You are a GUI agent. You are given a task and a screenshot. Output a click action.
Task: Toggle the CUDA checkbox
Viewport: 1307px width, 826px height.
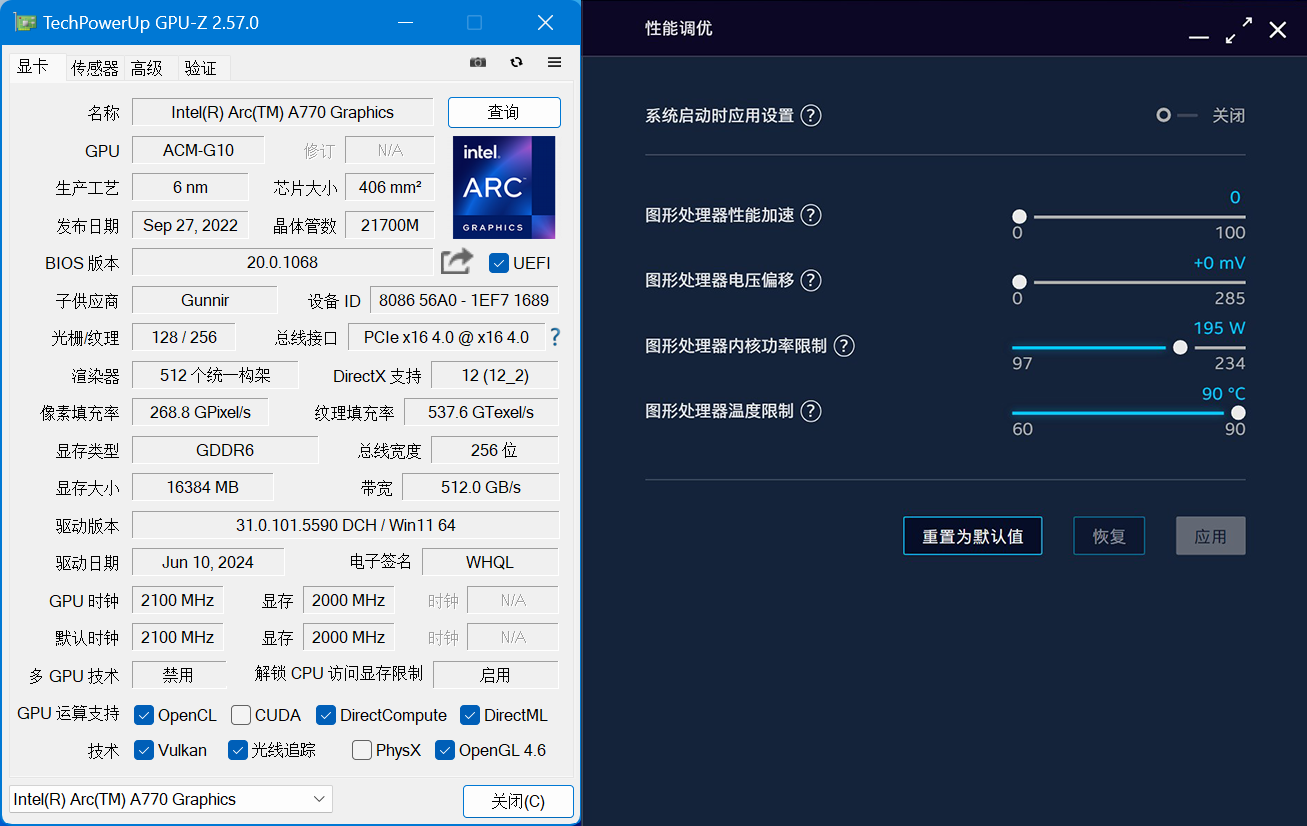(x=241, y=715)
